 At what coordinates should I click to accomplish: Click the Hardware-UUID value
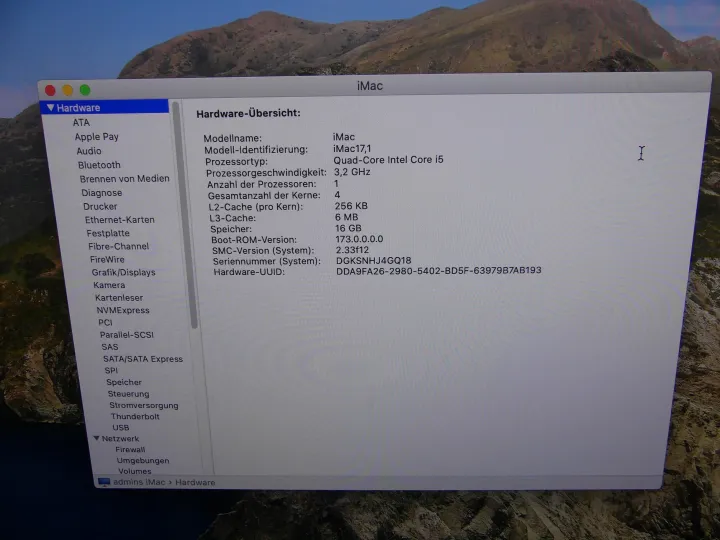(x=439, y=270)
